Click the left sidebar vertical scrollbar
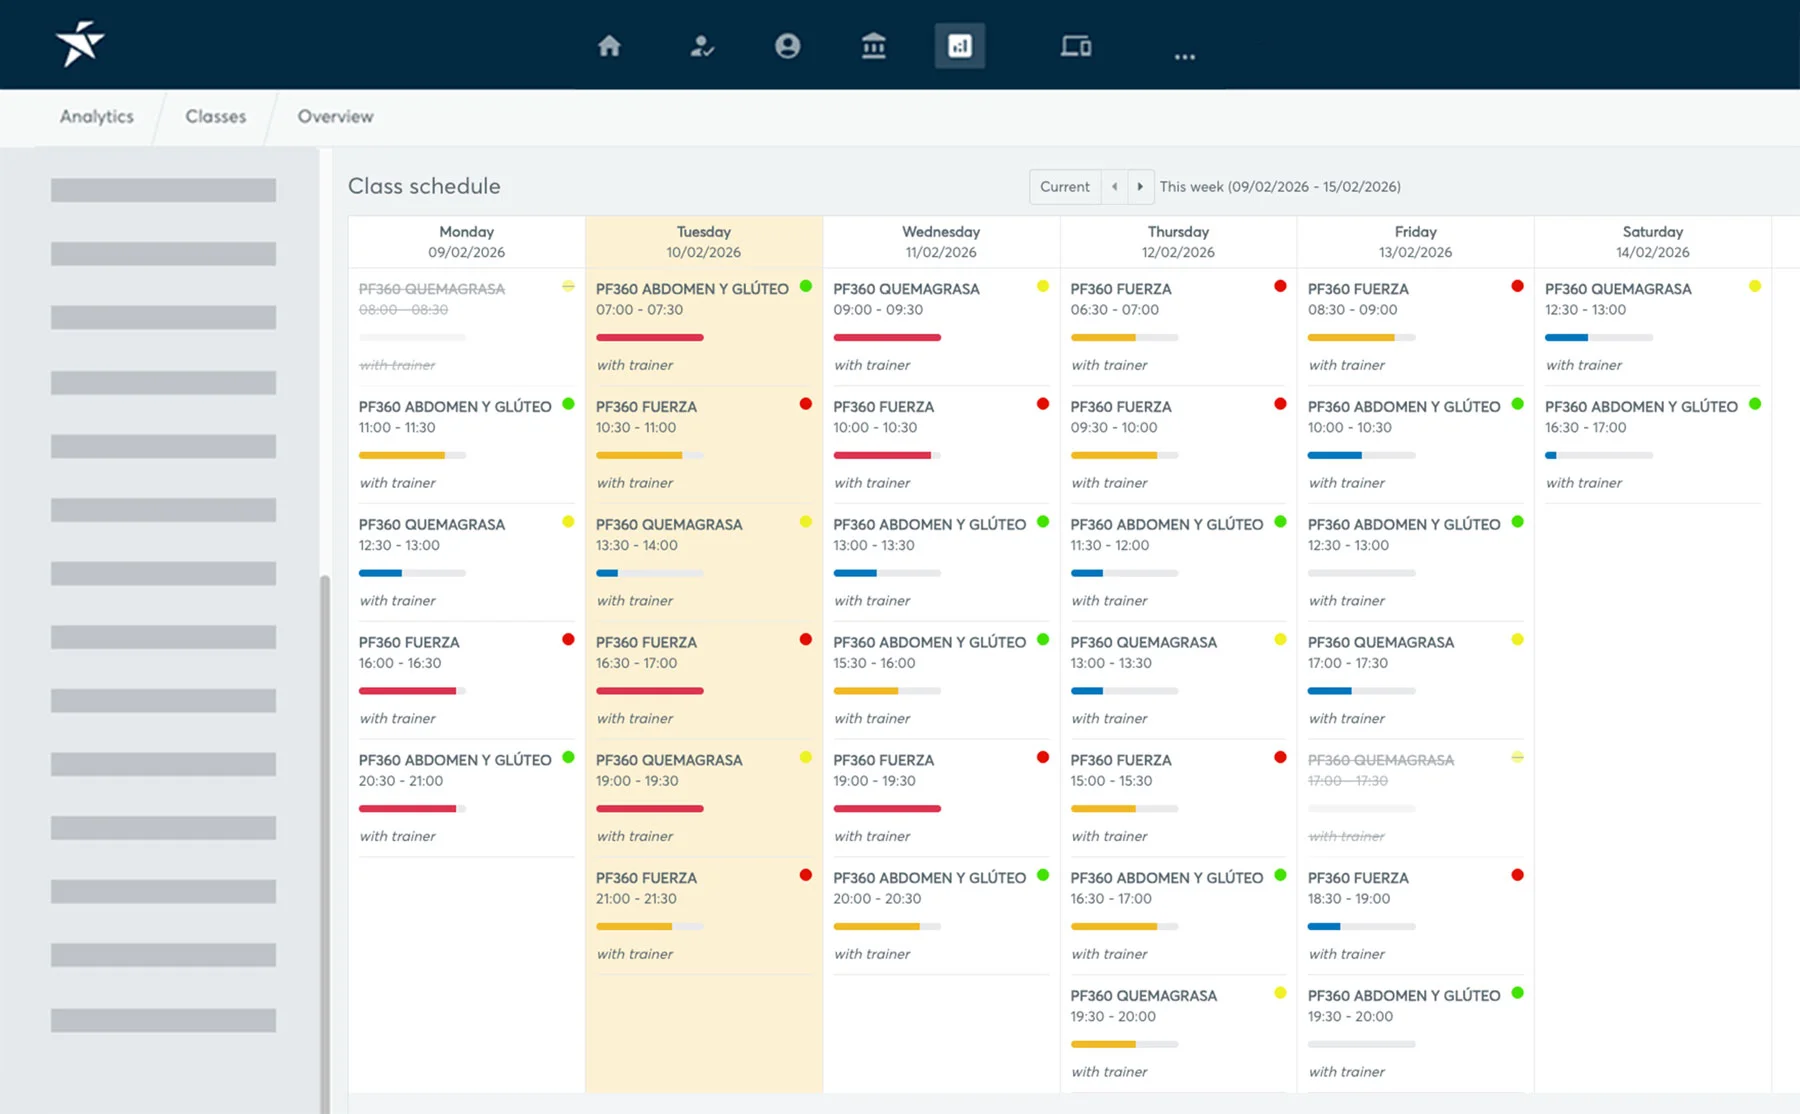 click(324, 840)
